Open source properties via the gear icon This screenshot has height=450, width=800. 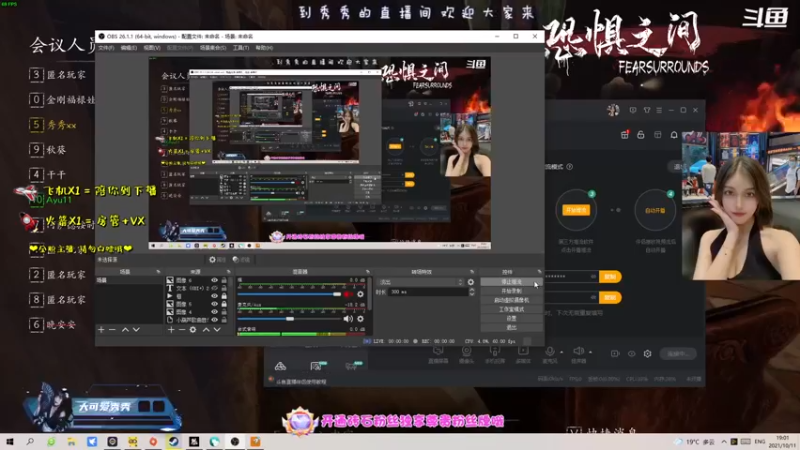point(193,330)
